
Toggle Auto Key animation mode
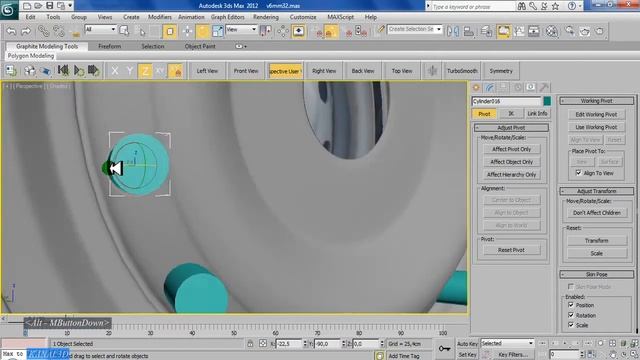[x=467, y=343]
